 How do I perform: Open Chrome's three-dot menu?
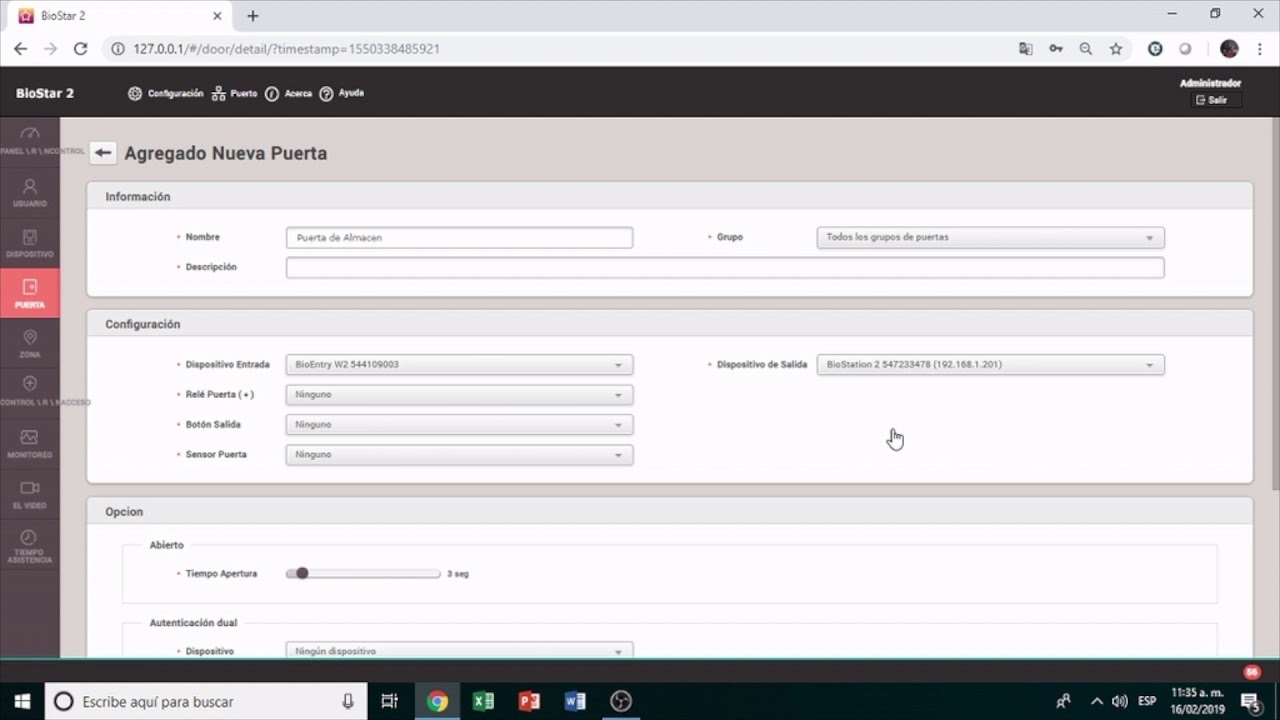(x=1260, y=48)
